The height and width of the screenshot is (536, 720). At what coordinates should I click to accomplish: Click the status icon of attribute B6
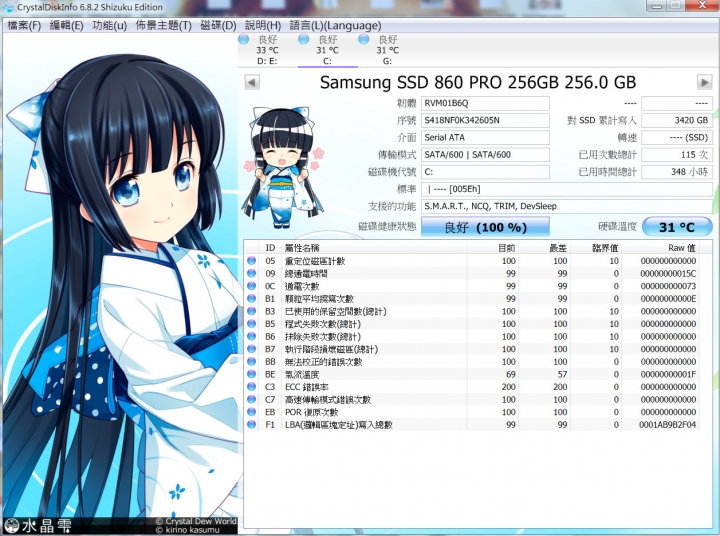251,337
